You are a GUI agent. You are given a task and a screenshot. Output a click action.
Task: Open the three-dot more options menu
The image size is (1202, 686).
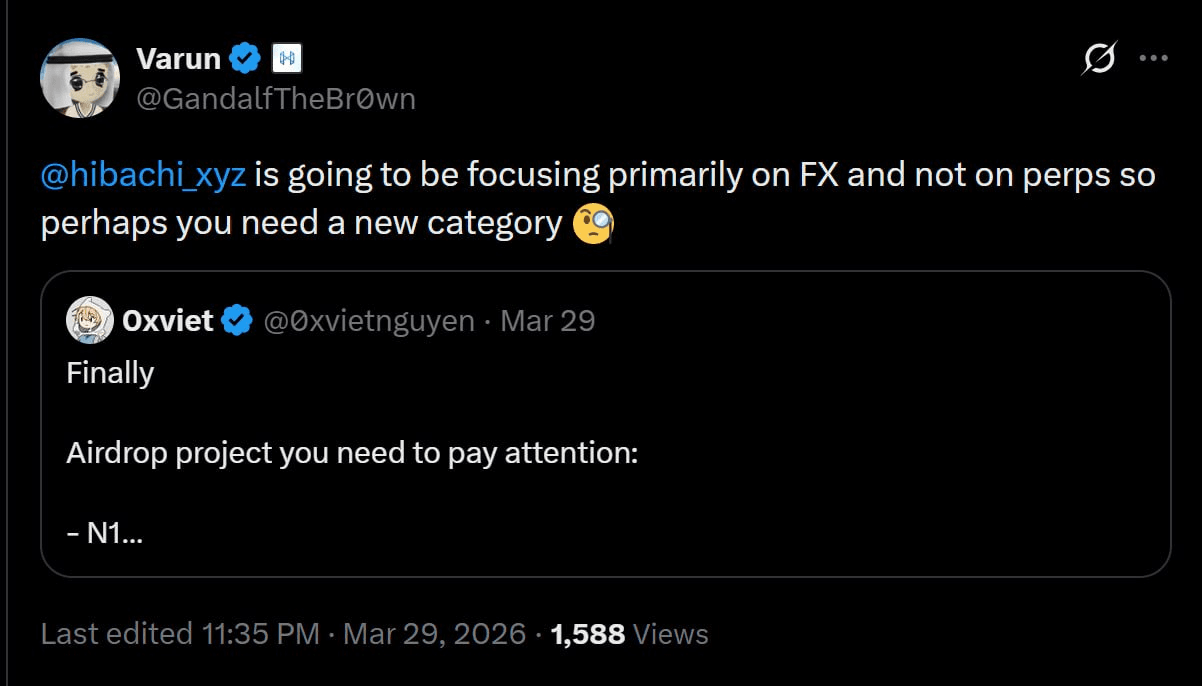point(1154,59)
